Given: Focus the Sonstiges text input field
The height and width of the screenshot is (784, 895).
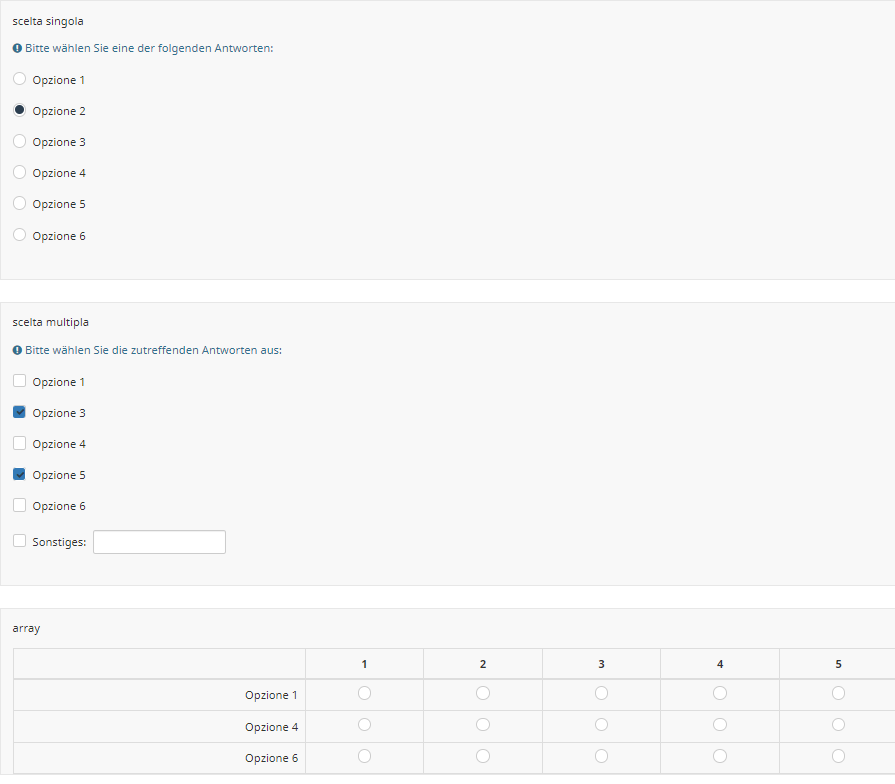Looking at the screenshot, I should [x=159, y=542].
